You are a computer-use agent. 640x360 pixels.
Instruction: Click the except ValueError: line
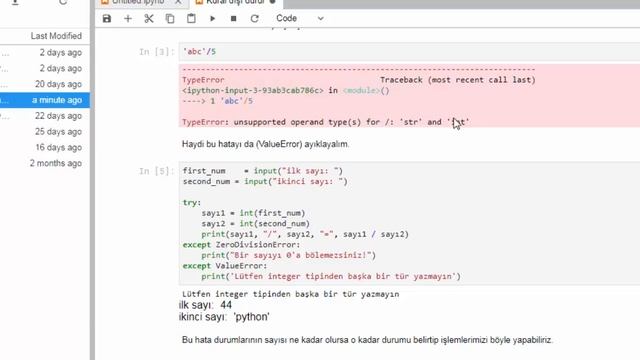point(225,266)
